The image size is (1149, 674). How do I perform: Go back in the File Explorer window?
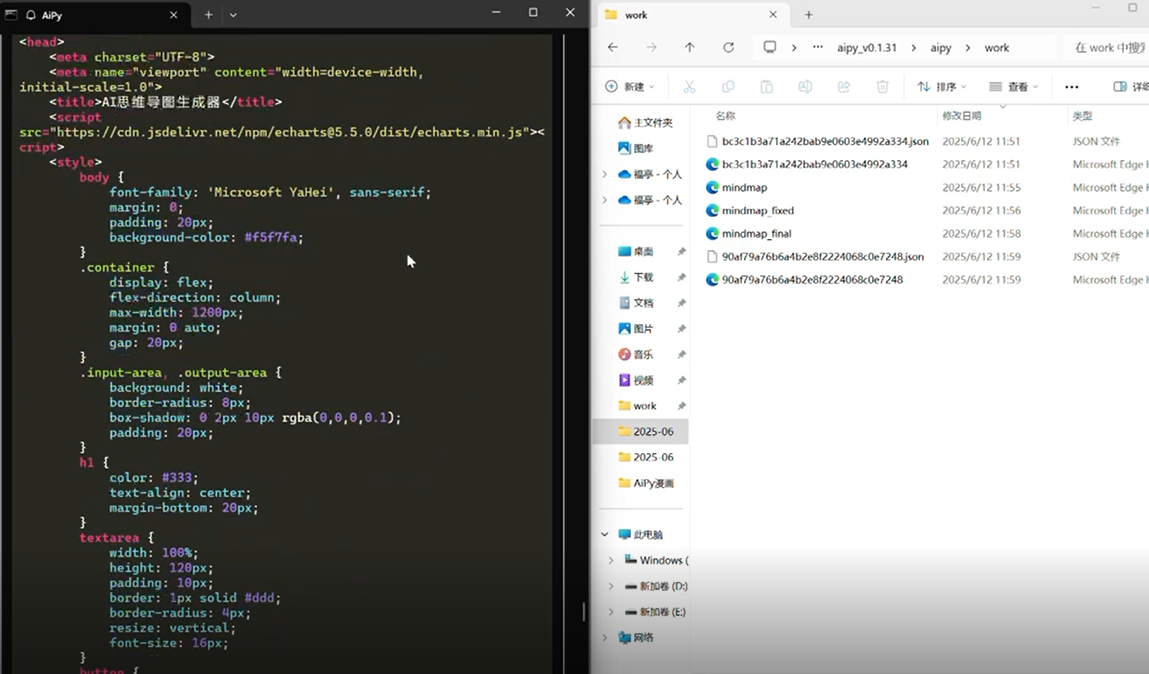(613, 48)
